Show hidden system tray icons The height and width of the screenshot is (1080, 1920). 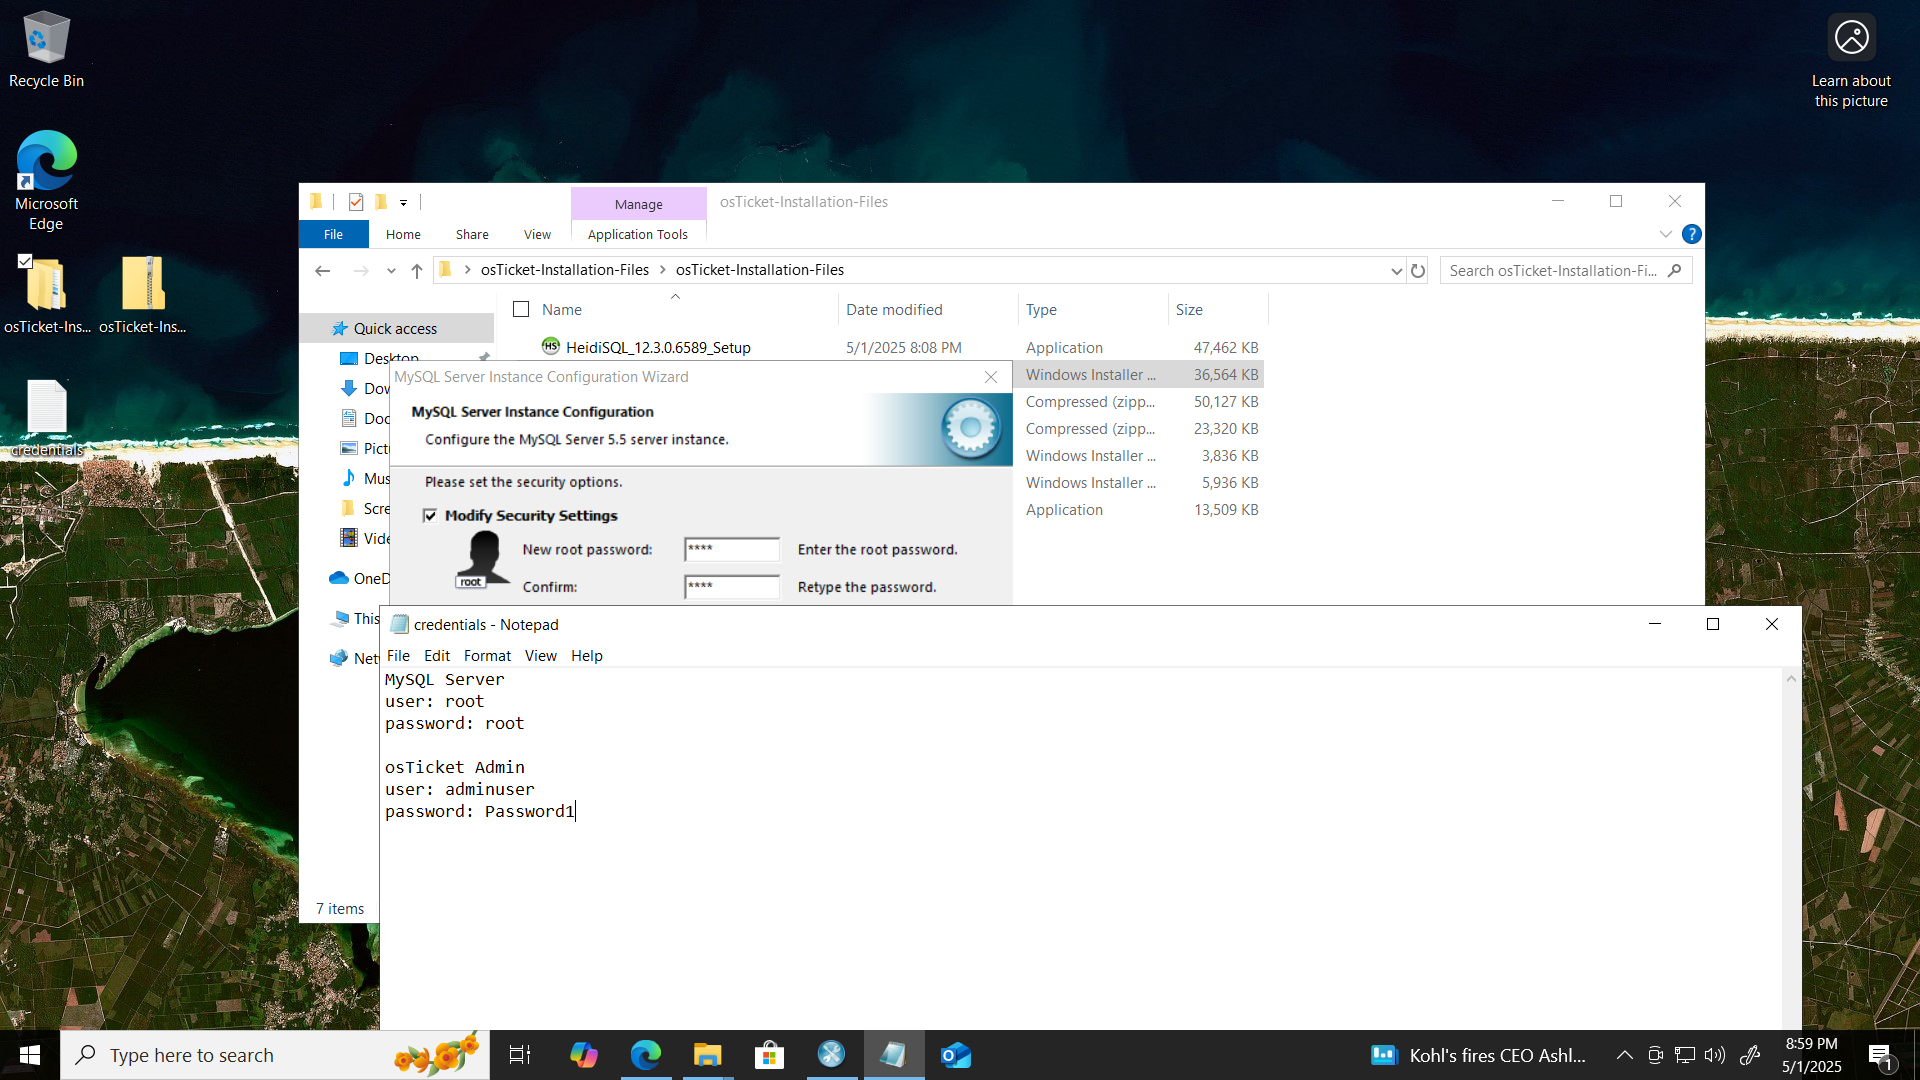(x=1625, y=1055)
